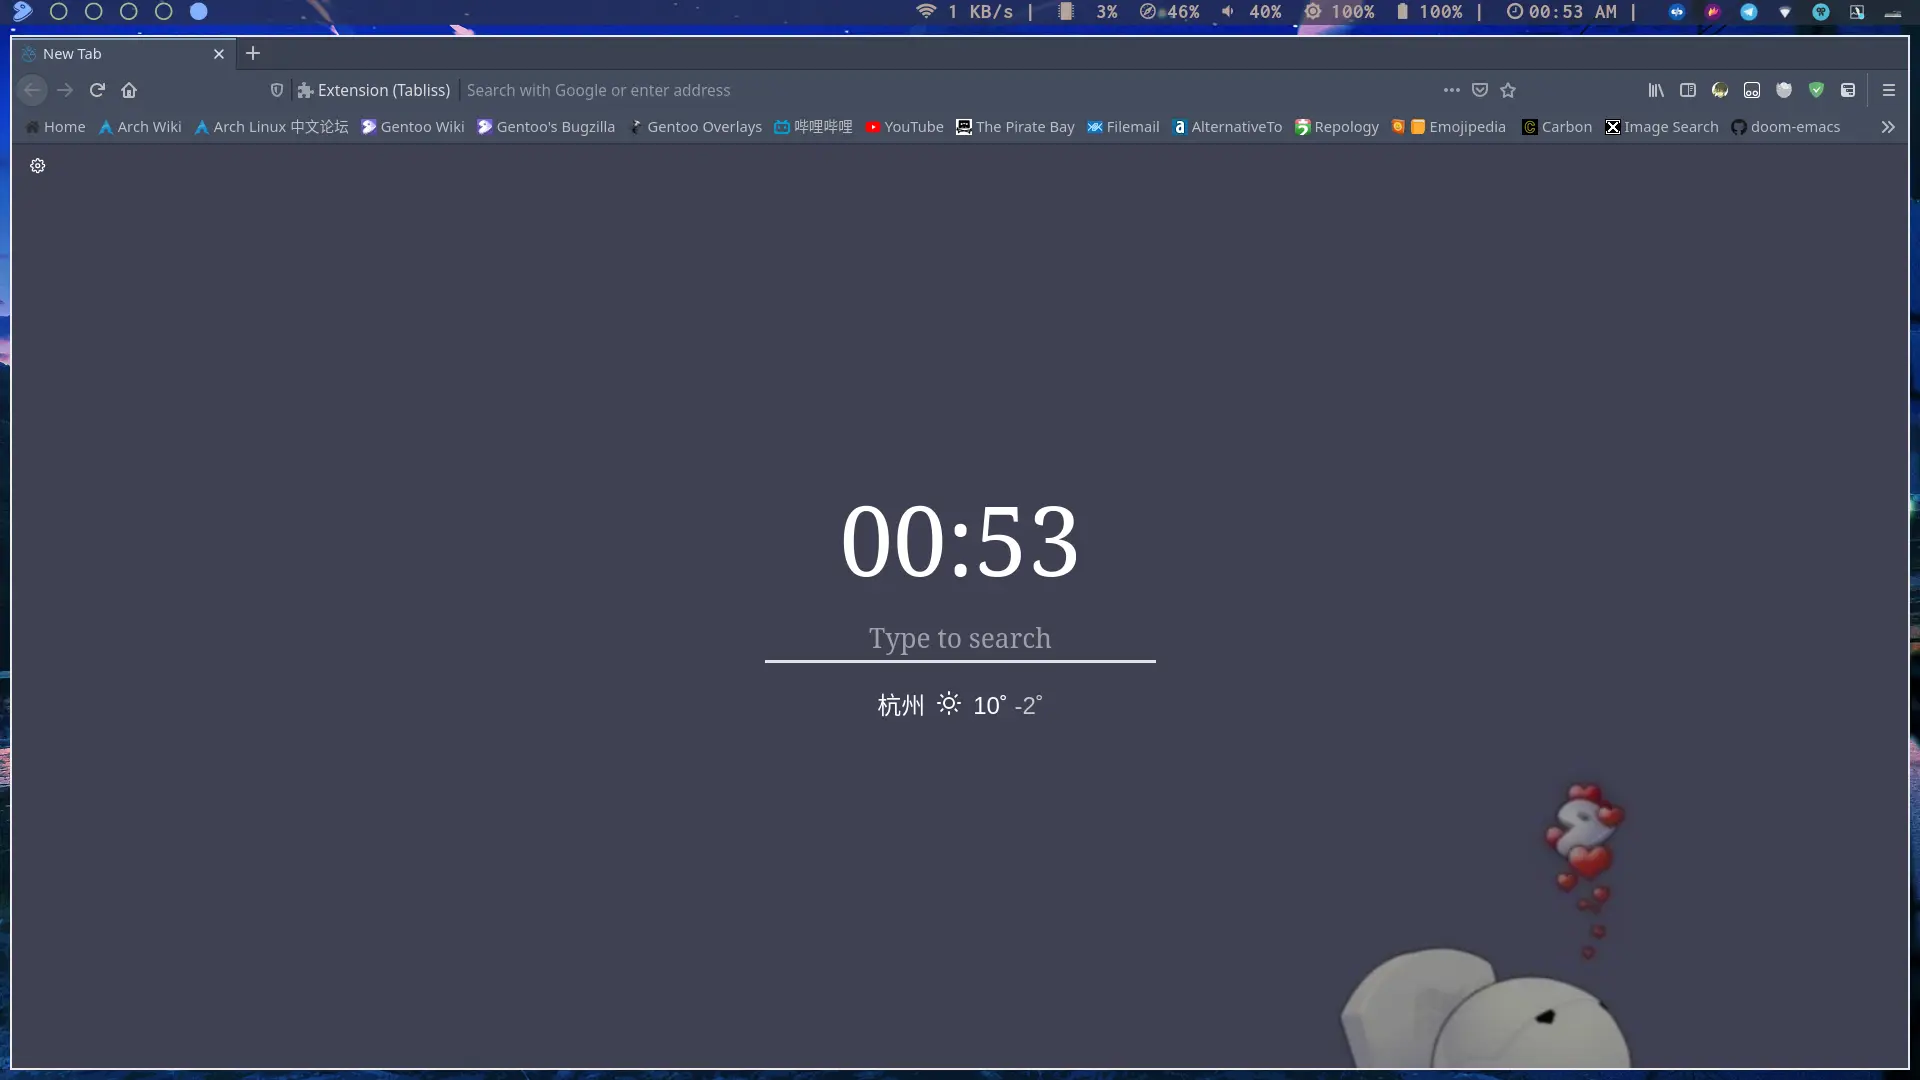Expand hidden bookmarks with double chevron
1920x1080 pixels.
[1887, 127]
